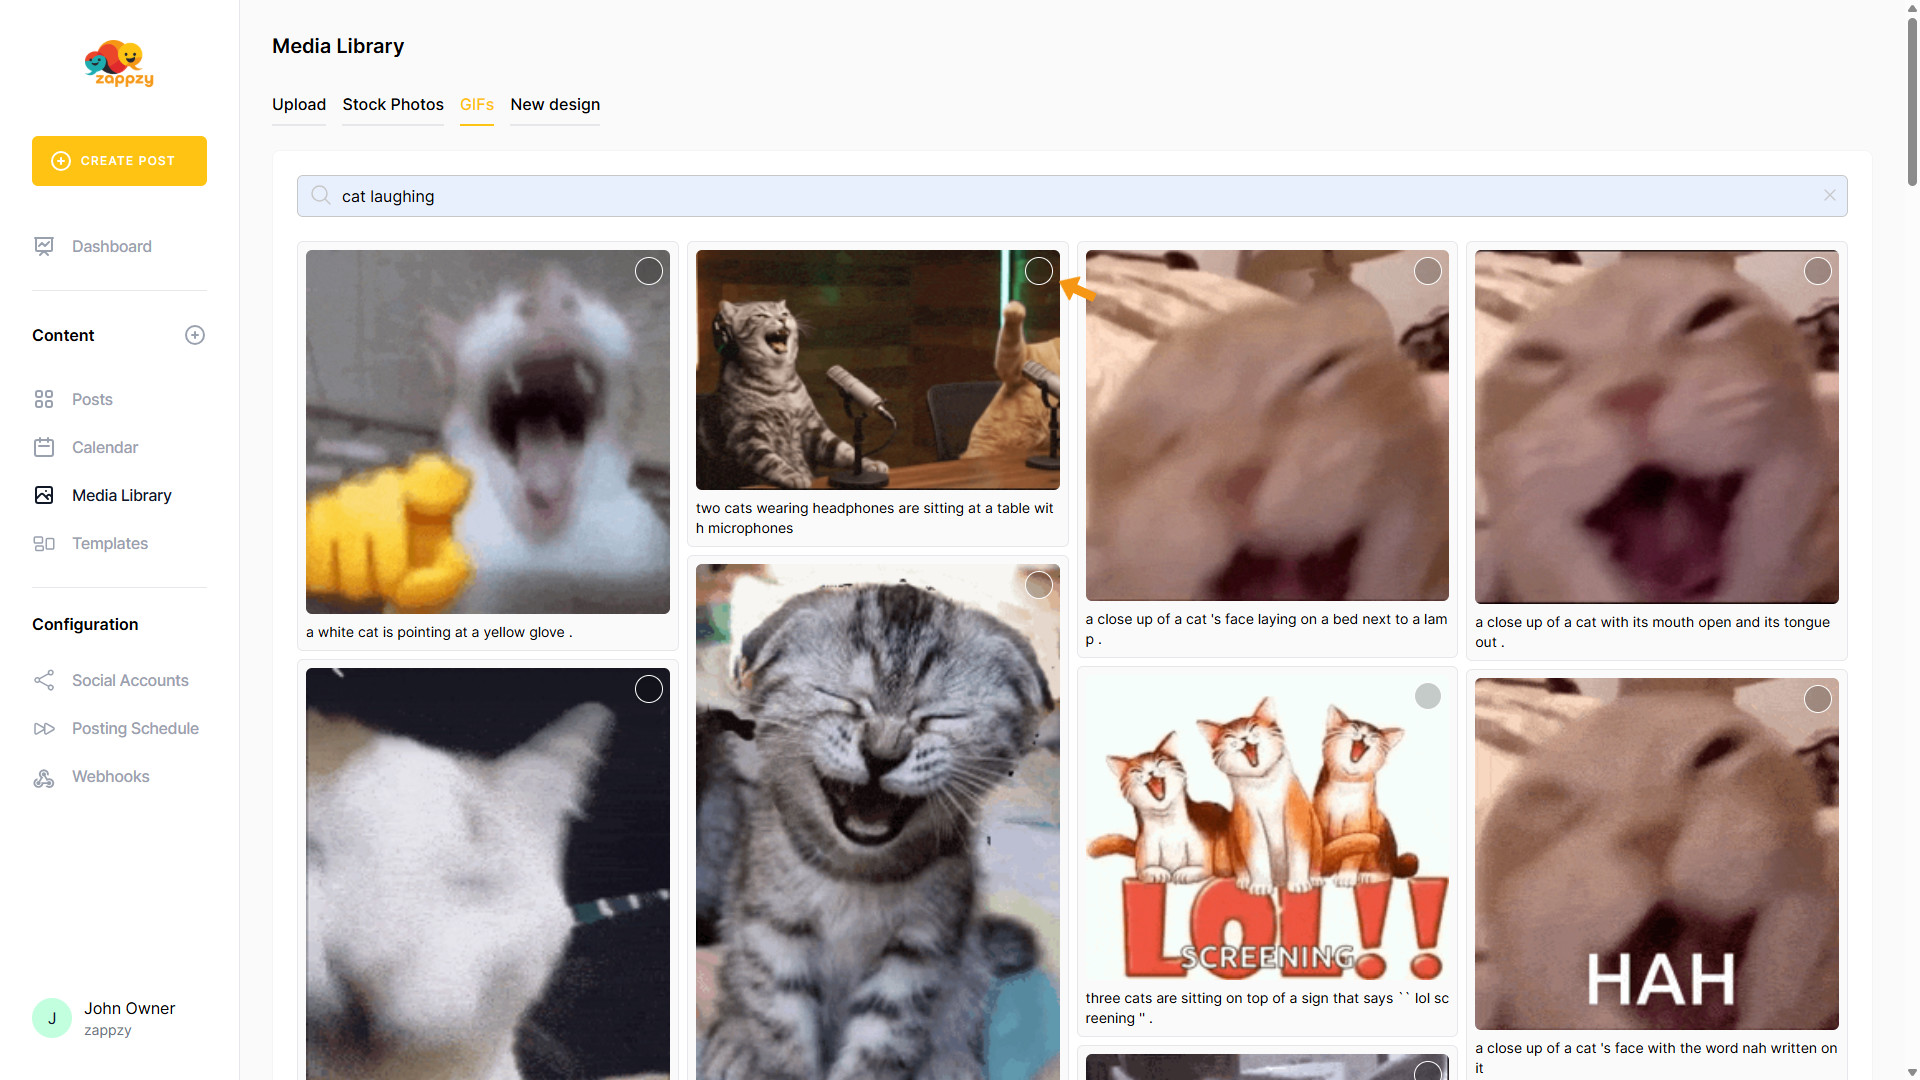Open the New design tab
1920x1080 pixels.
pos(554,105)
